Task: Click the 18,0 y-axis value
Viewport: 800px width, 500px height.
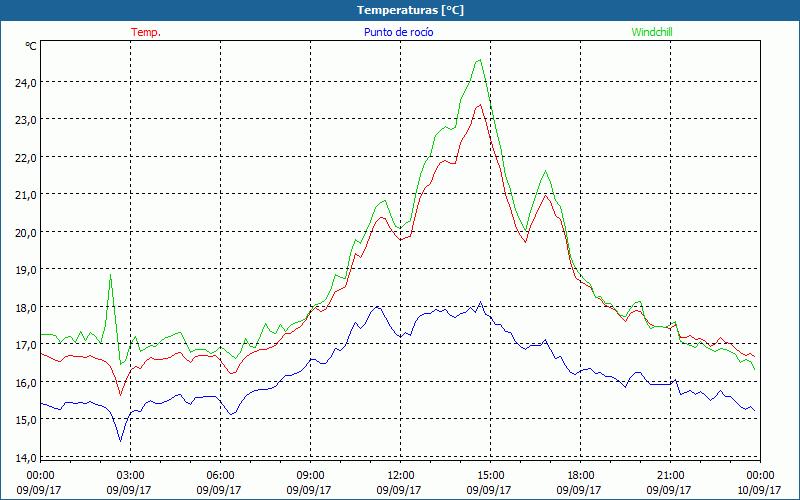Action: click(26, 308)
